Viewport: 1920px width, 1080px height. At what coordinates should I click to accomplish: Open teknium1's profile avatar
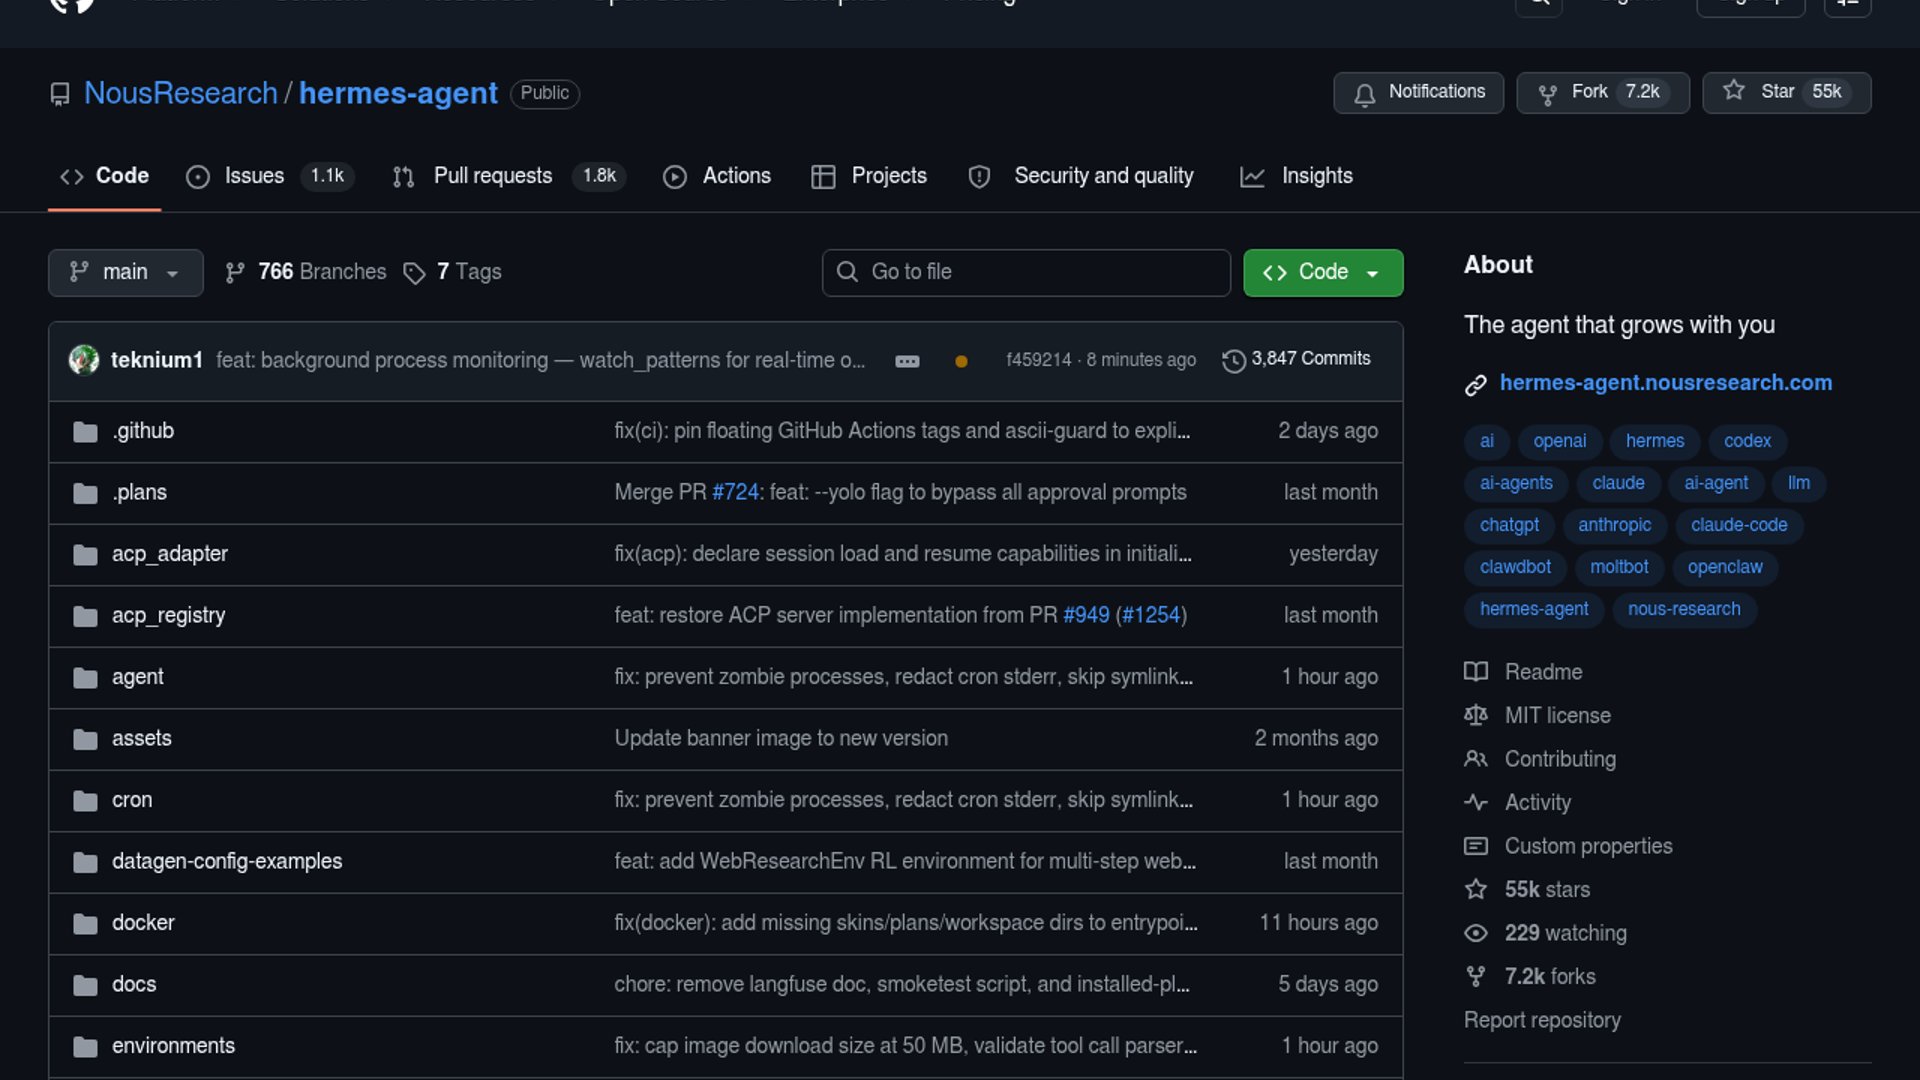coord(85,360)
